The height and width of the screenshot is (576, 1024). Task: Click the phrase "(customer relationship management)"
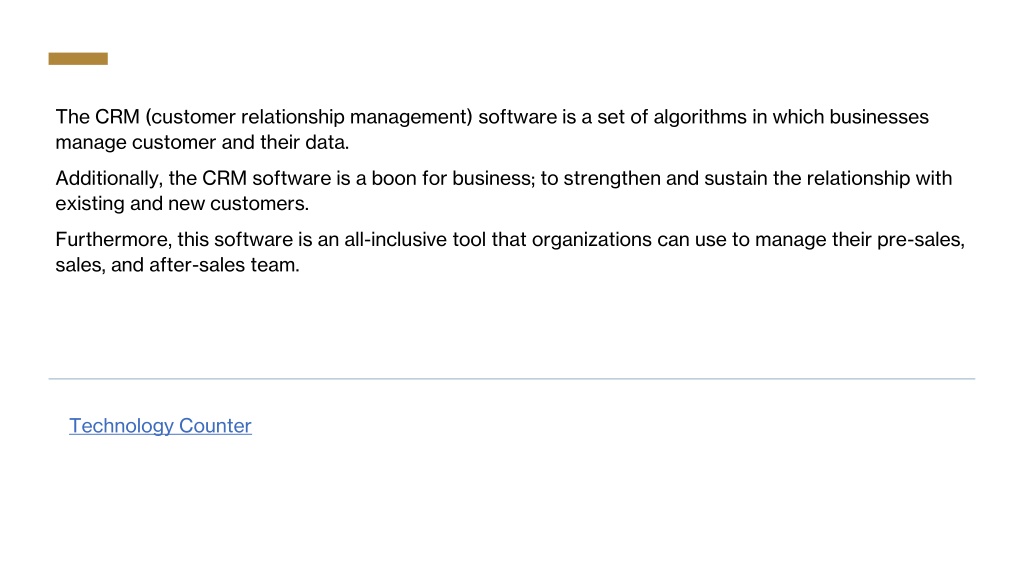pyautogui.click(x=309, y=117)
